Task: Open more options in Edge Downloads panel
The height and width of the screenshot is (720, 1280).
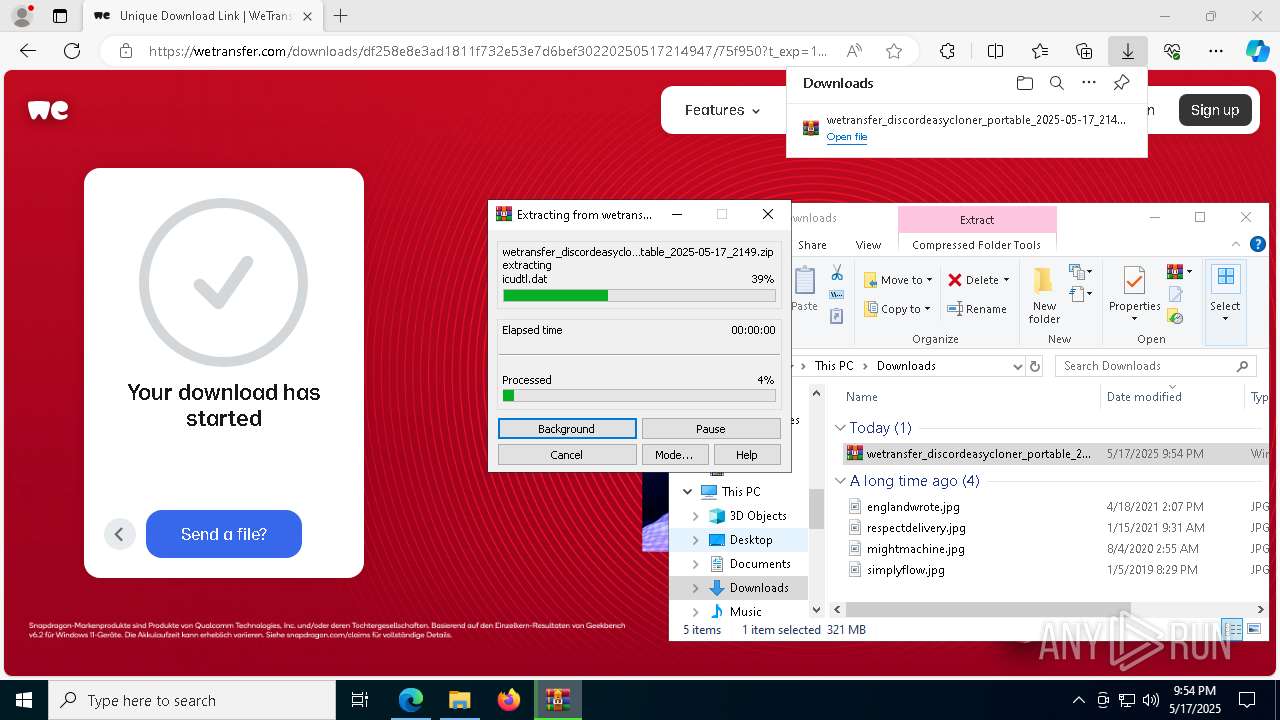Action: coord(1089,83)
